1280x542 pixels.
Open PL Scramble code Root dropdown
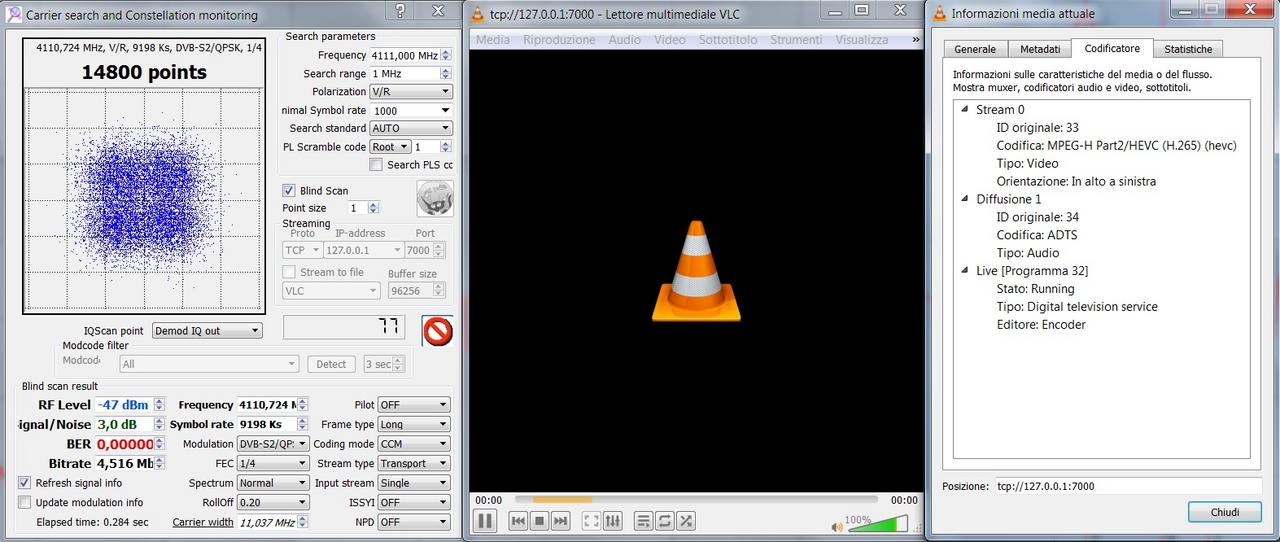[390, 146]
